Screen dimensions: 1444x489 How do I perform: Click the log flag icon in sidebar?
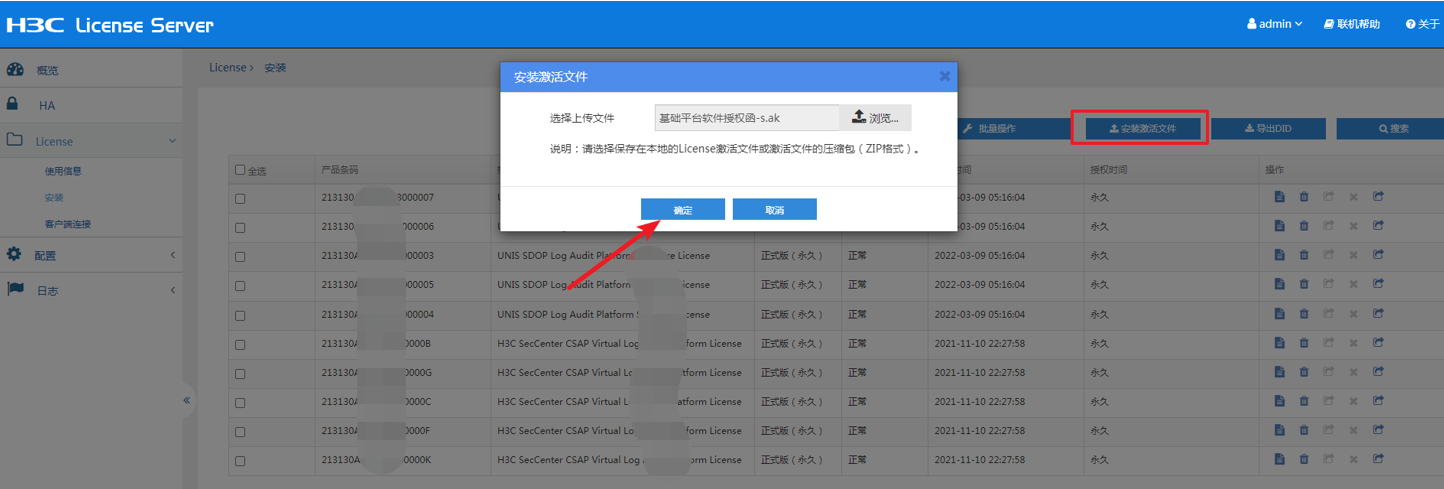(15, 289)
